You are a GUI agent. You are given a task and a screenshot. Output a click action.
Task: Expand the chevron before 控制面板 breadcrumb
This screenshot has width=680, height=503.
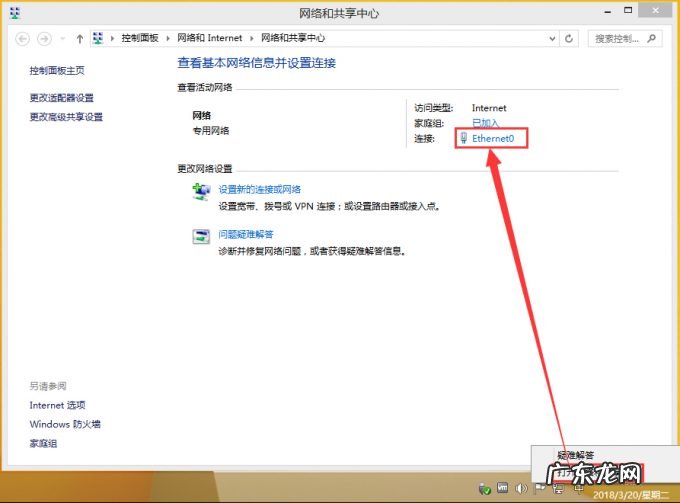(x=112, y=39)
